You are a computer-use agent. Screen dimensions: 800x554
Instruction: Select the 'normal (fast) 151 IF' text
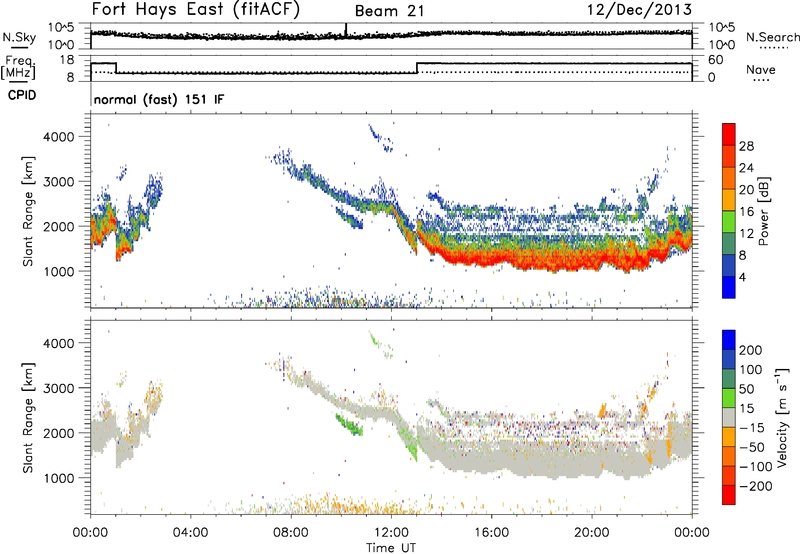coord(159,99)
